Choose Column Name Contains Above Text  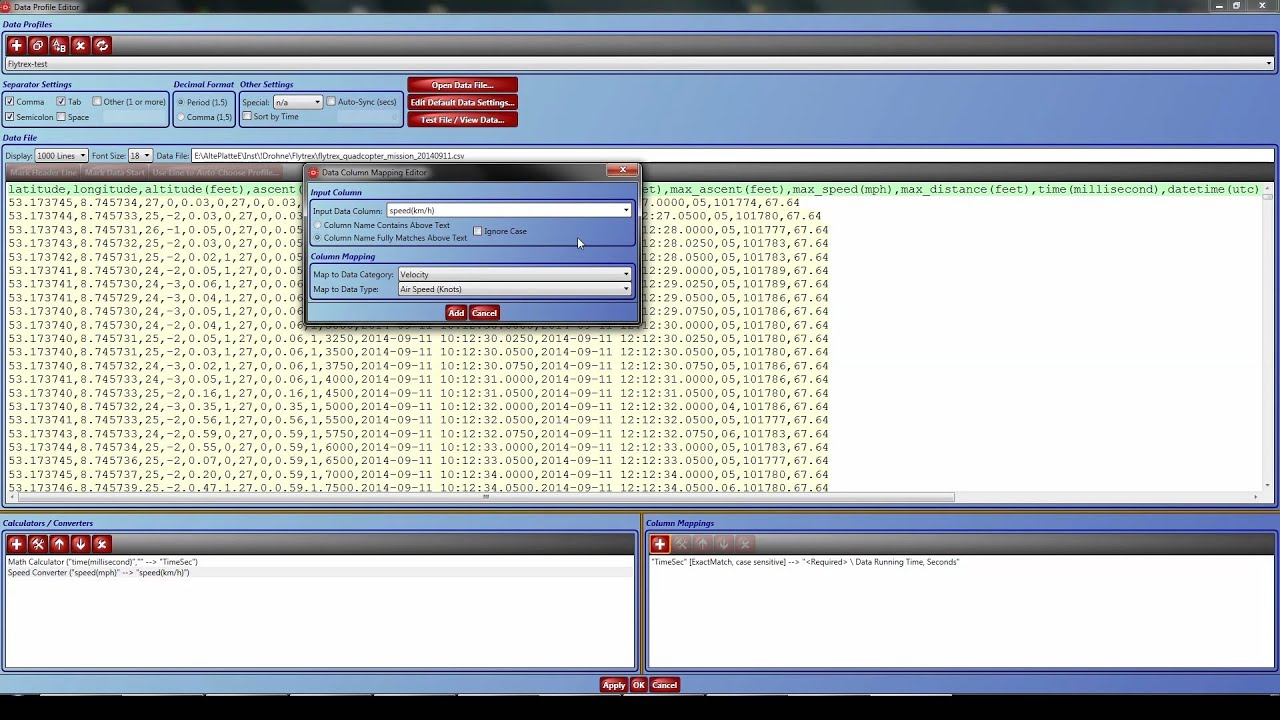tap(318, 225)
